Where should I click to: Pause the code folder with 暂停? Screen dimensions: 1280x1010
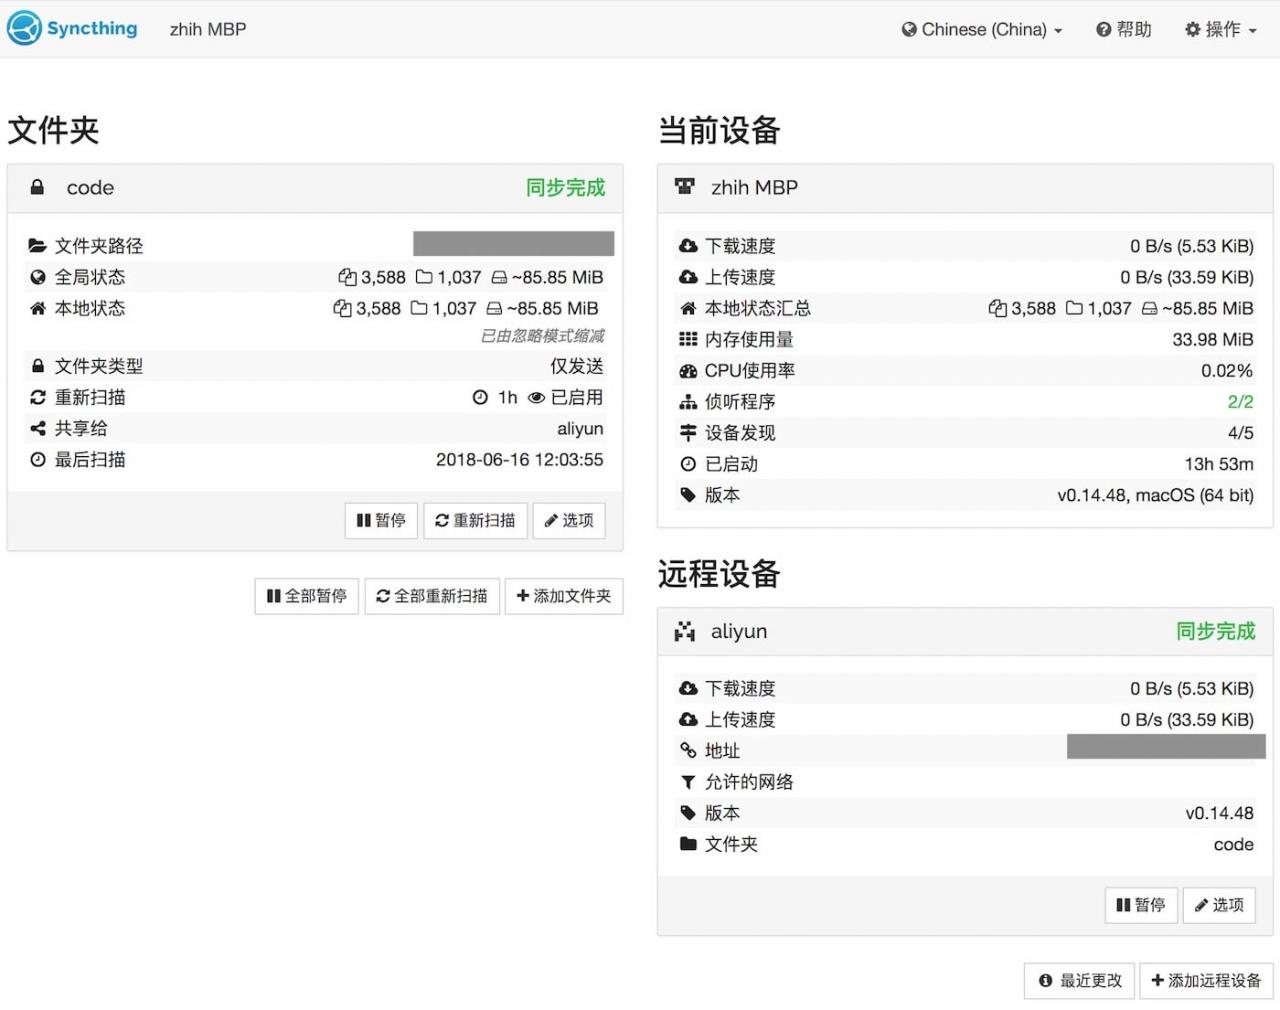[381, 520]
